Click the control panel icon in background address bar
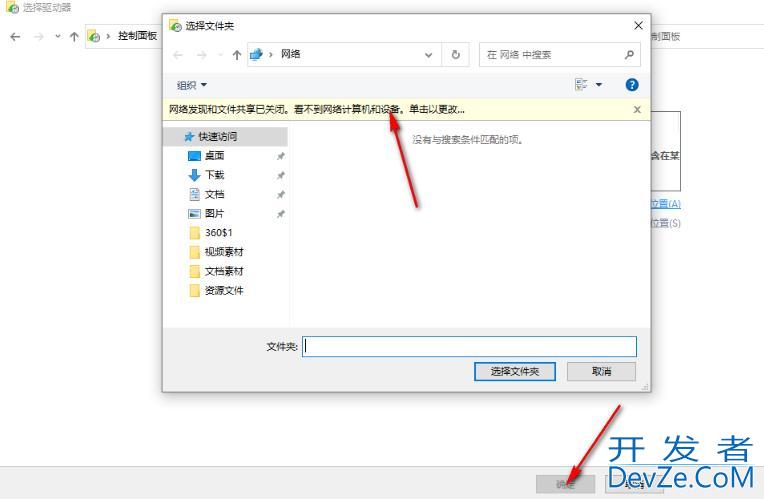 (x=94, y=36)
